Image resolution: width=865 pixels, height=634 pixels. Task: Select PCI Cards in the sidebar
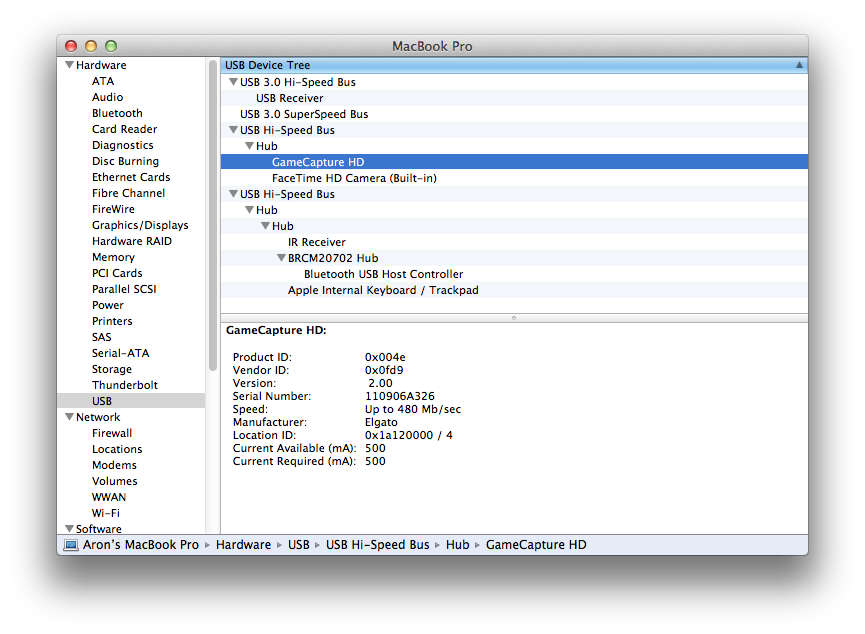(x=118, y=273)
